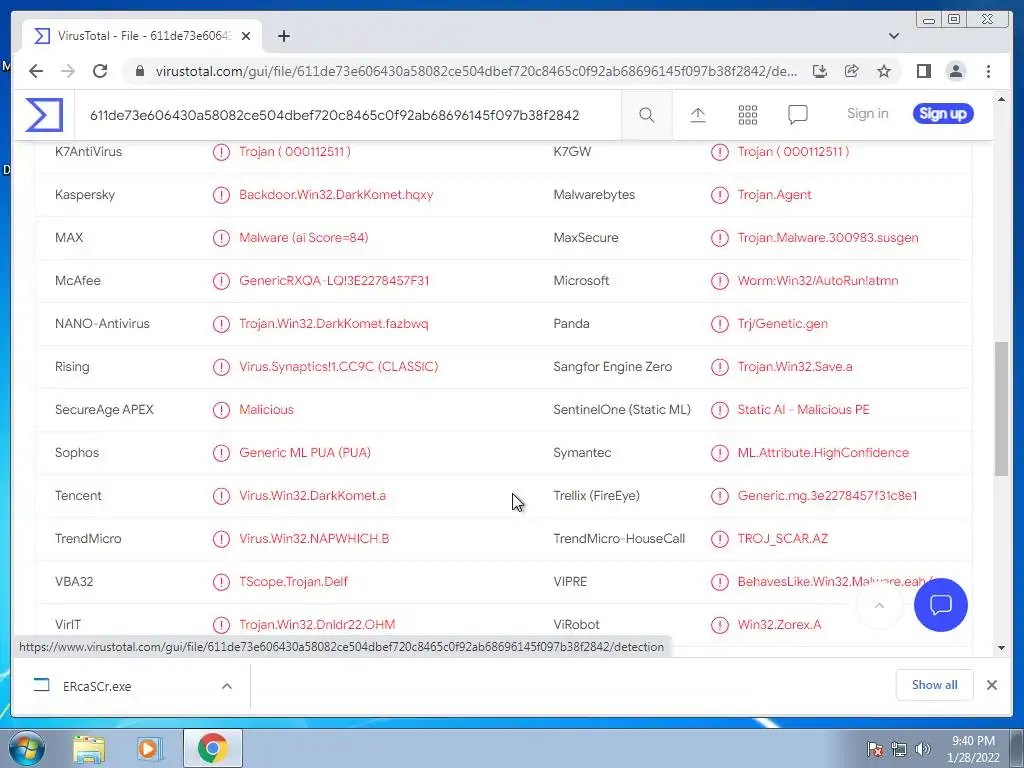Screen dimensions: 1024x768
Task: Click the Sign up button
Action: coord(943,114)
